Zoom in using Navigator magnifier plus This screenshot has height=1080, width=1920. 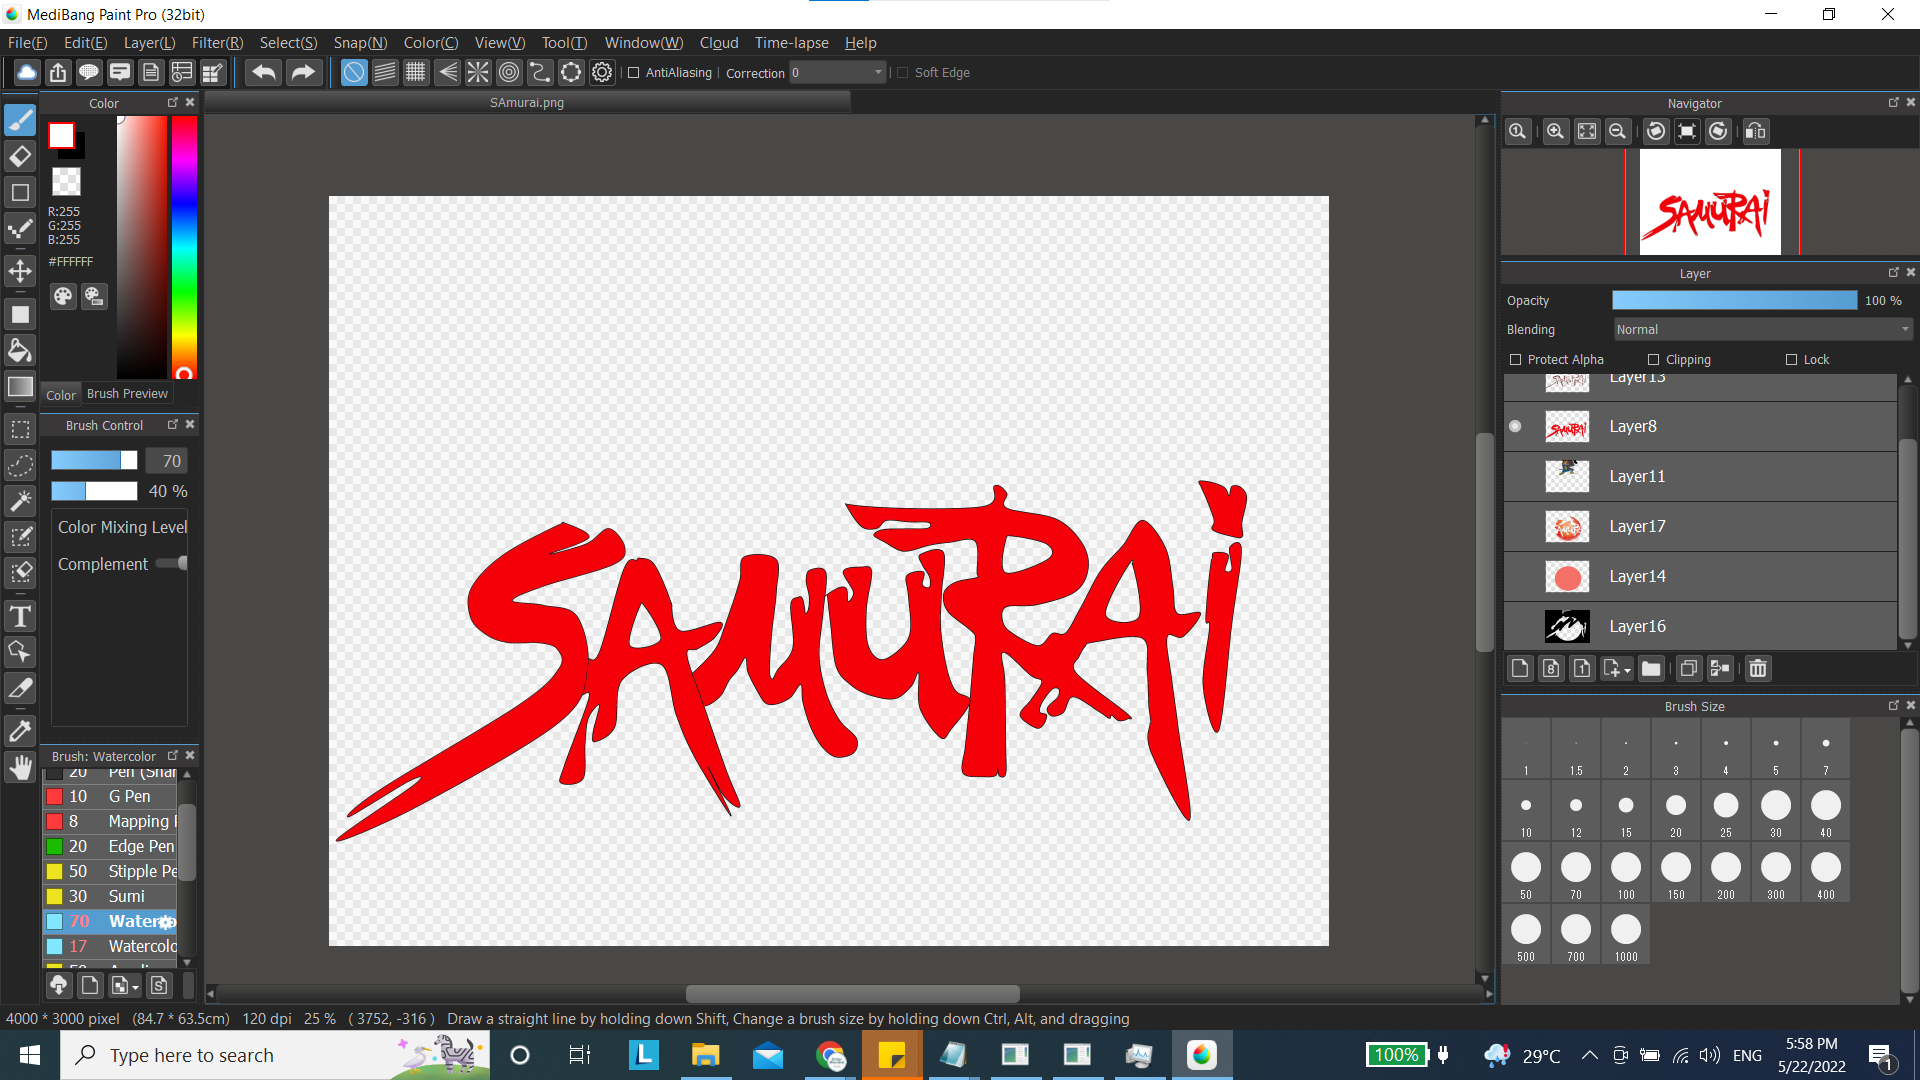pos(1555,132)
